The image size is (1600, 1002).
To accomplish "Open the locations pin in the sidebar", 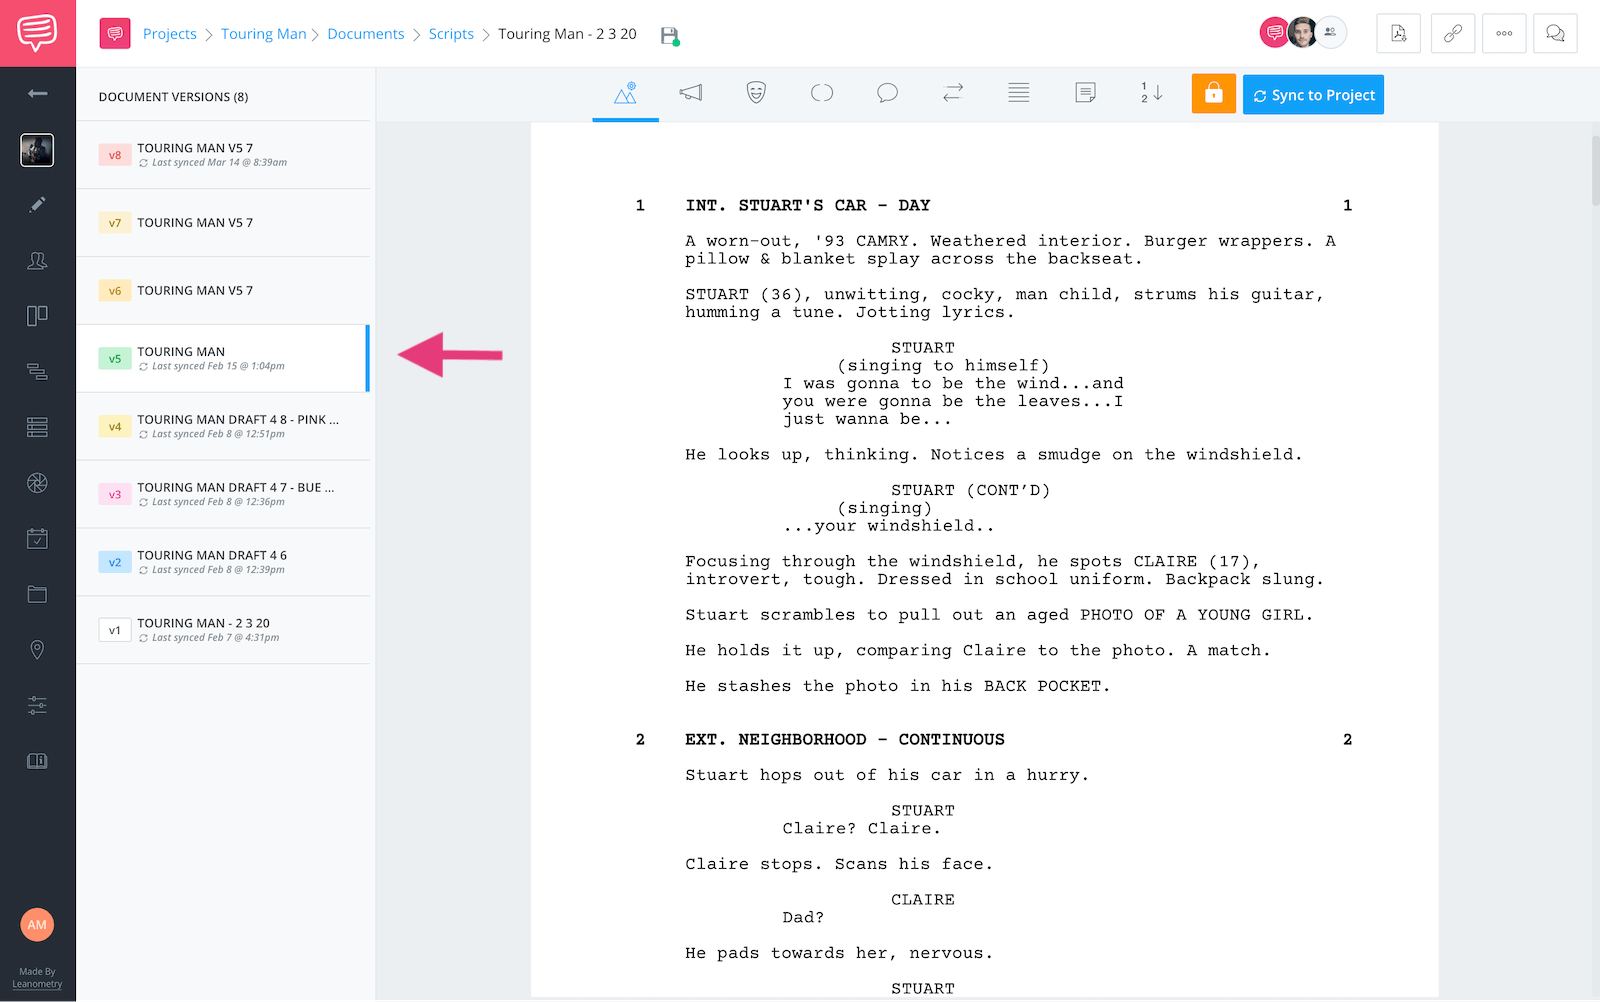I will [37, 649].
